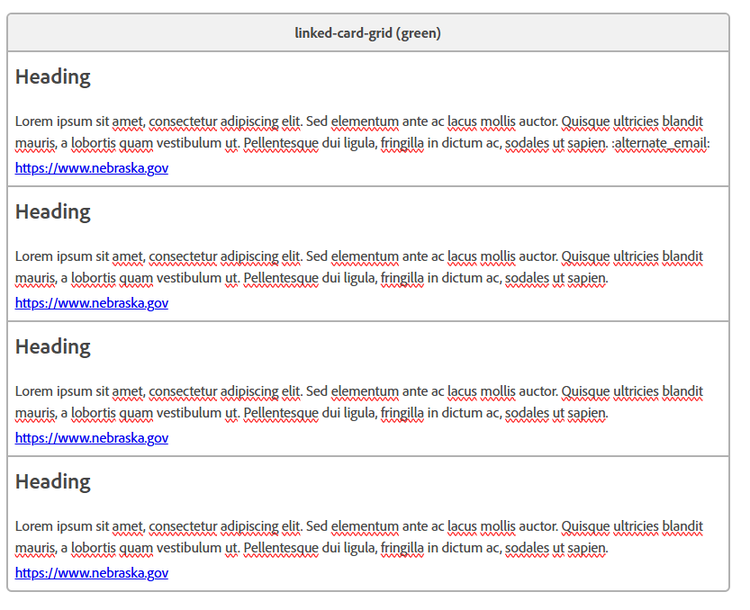Click the word 'fringilla' in the fourth card
Viewport: 750px width, 610px height.
[x=402, y=548]
